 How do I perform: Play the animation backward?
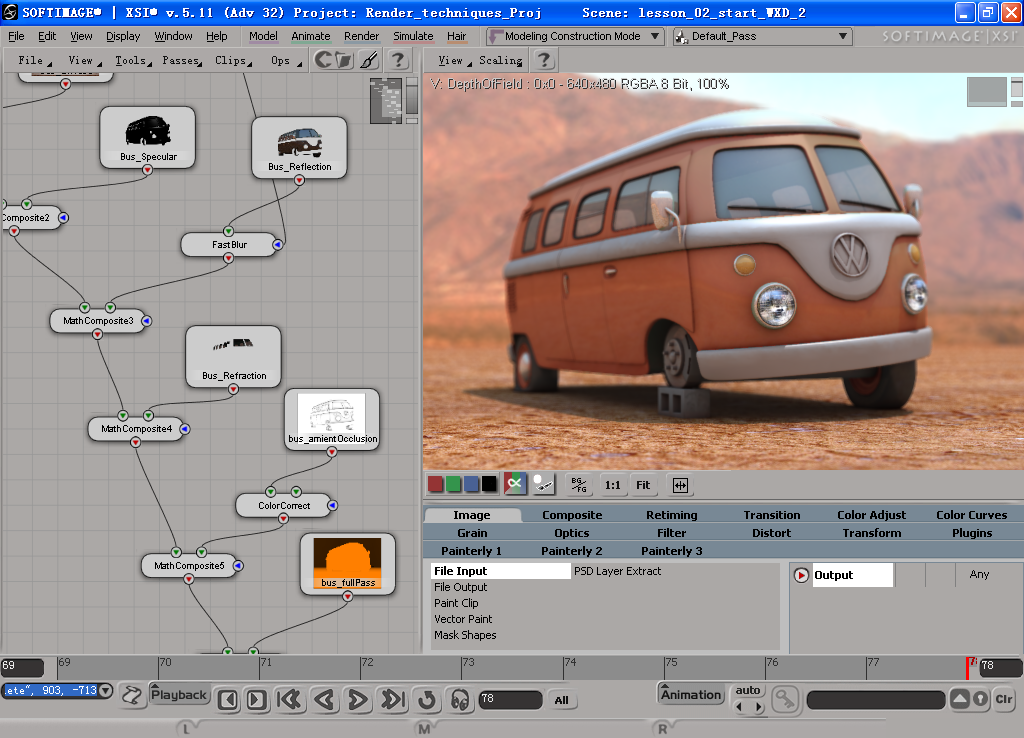point(325,700)
